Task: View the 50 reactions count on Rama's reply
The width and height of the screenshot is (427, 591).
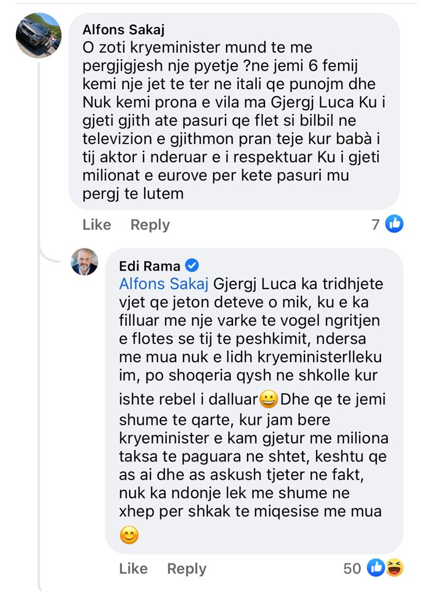Action: coord(352,568)
